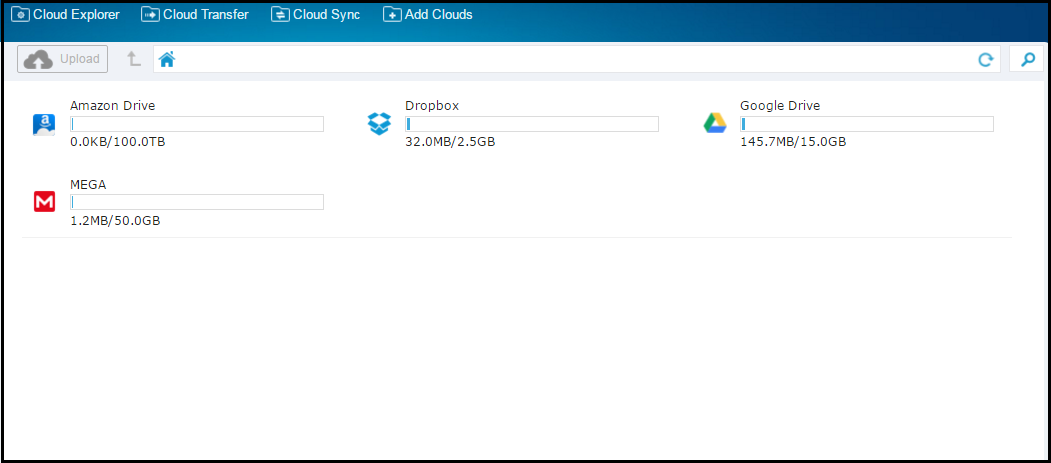
Task: Open the Cloud Sync tab
Action: [x=315, y=15]
